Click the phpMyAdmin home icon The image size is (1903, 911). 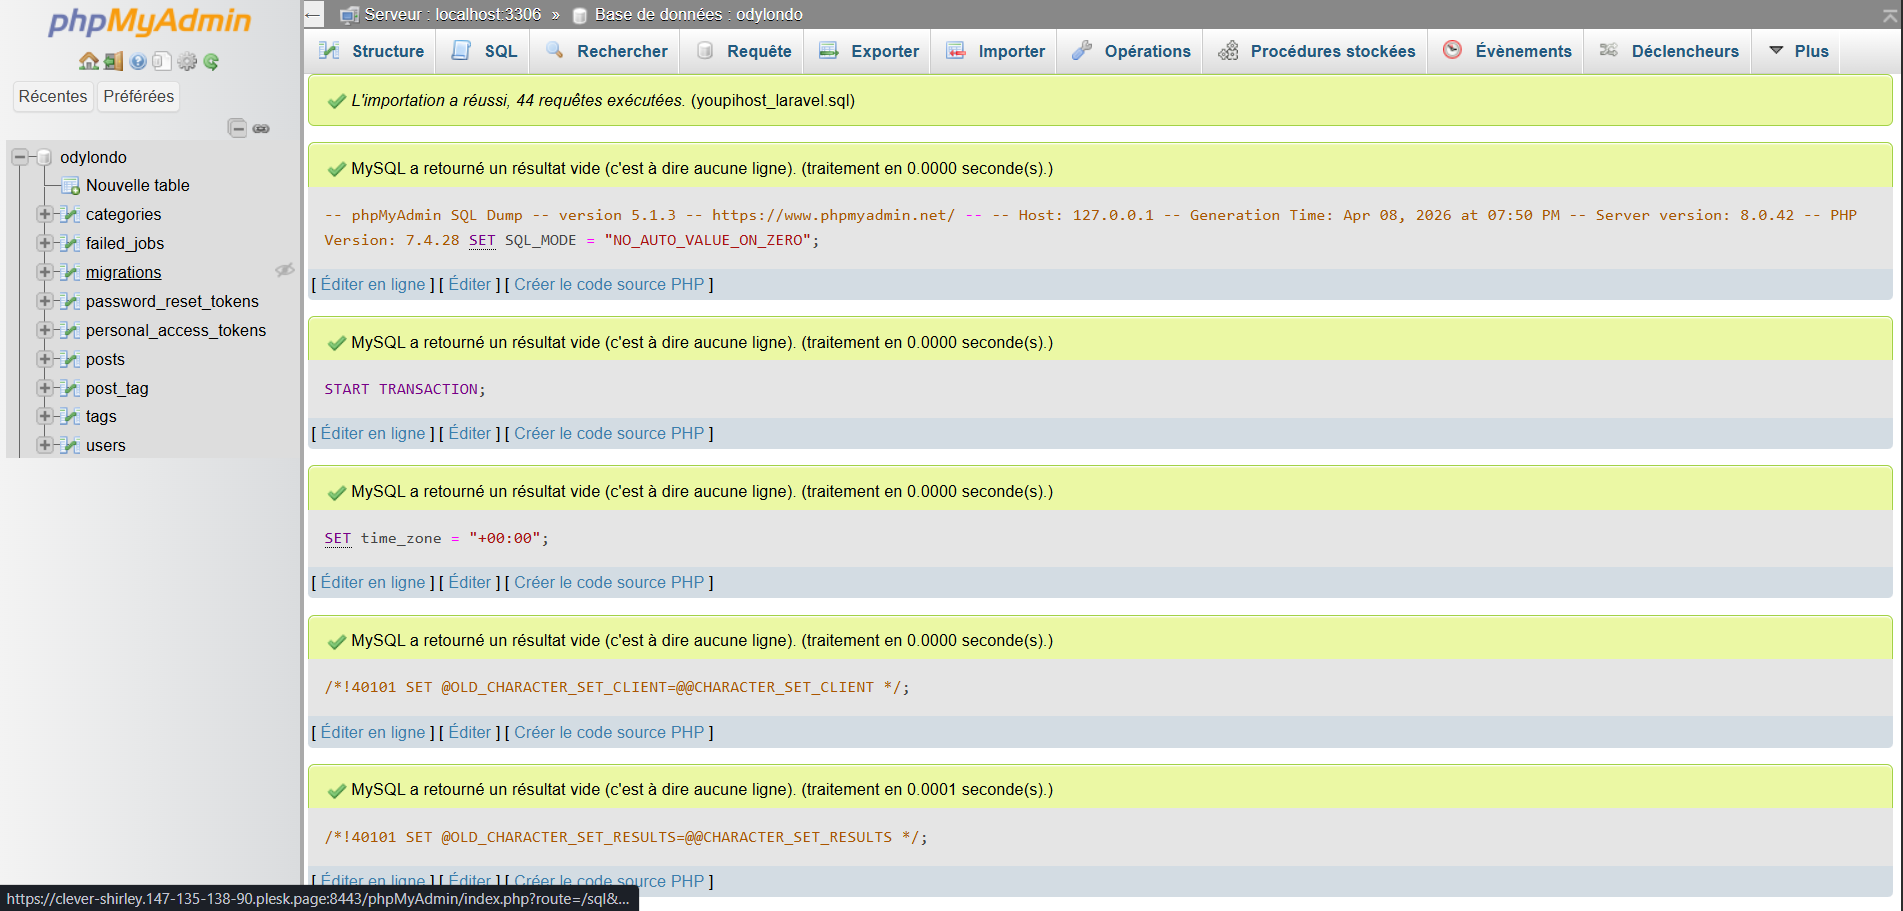pyautogui.click(x=88, y=62)
